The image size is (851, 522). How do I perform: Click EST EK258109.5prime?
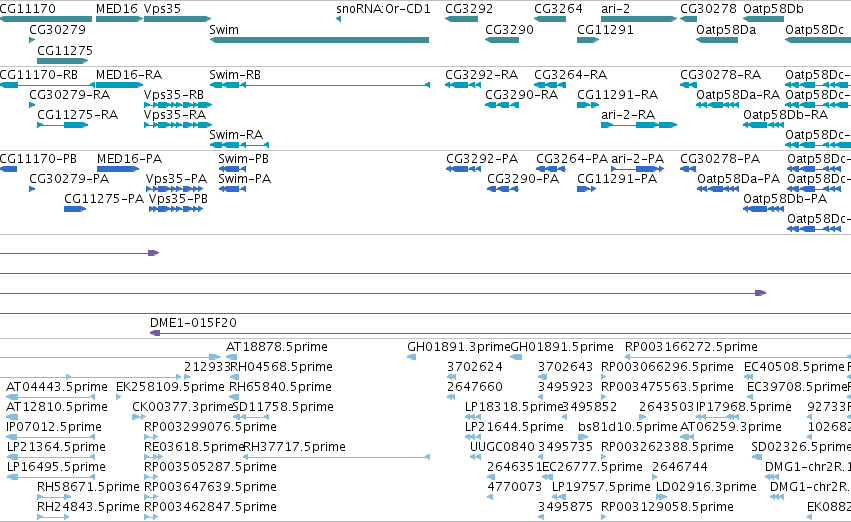pos(170,387)
